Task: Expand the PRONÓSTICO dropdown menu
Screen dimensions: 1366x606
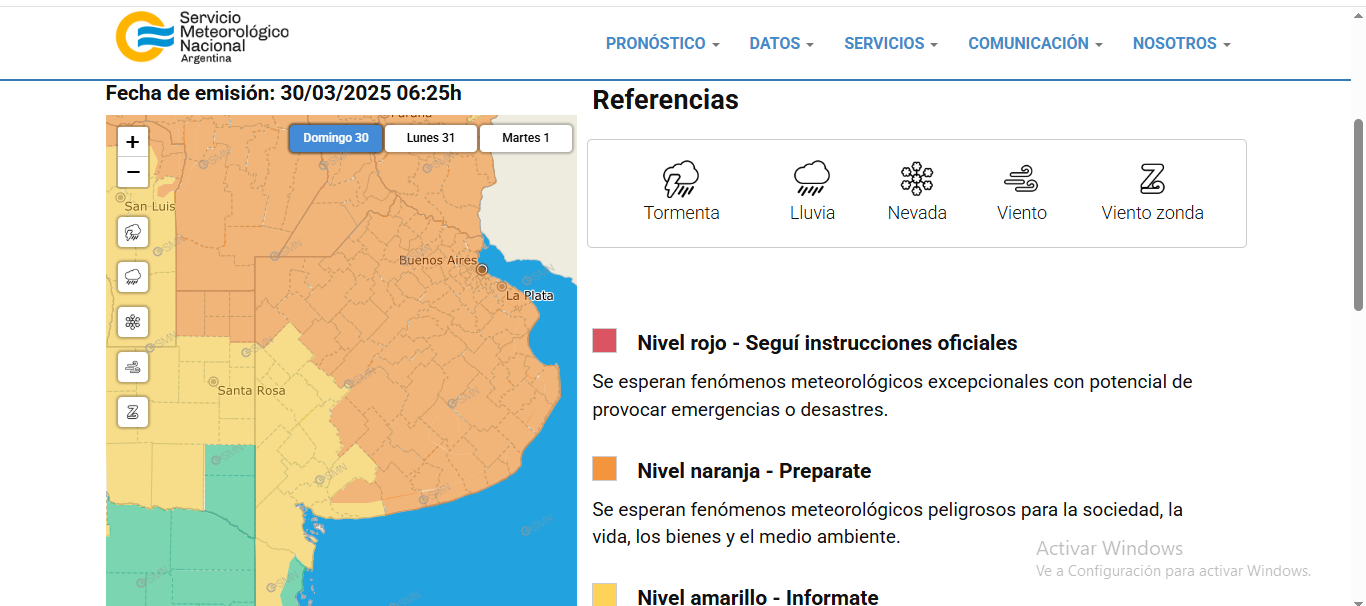Action: [x=662, y=44]
